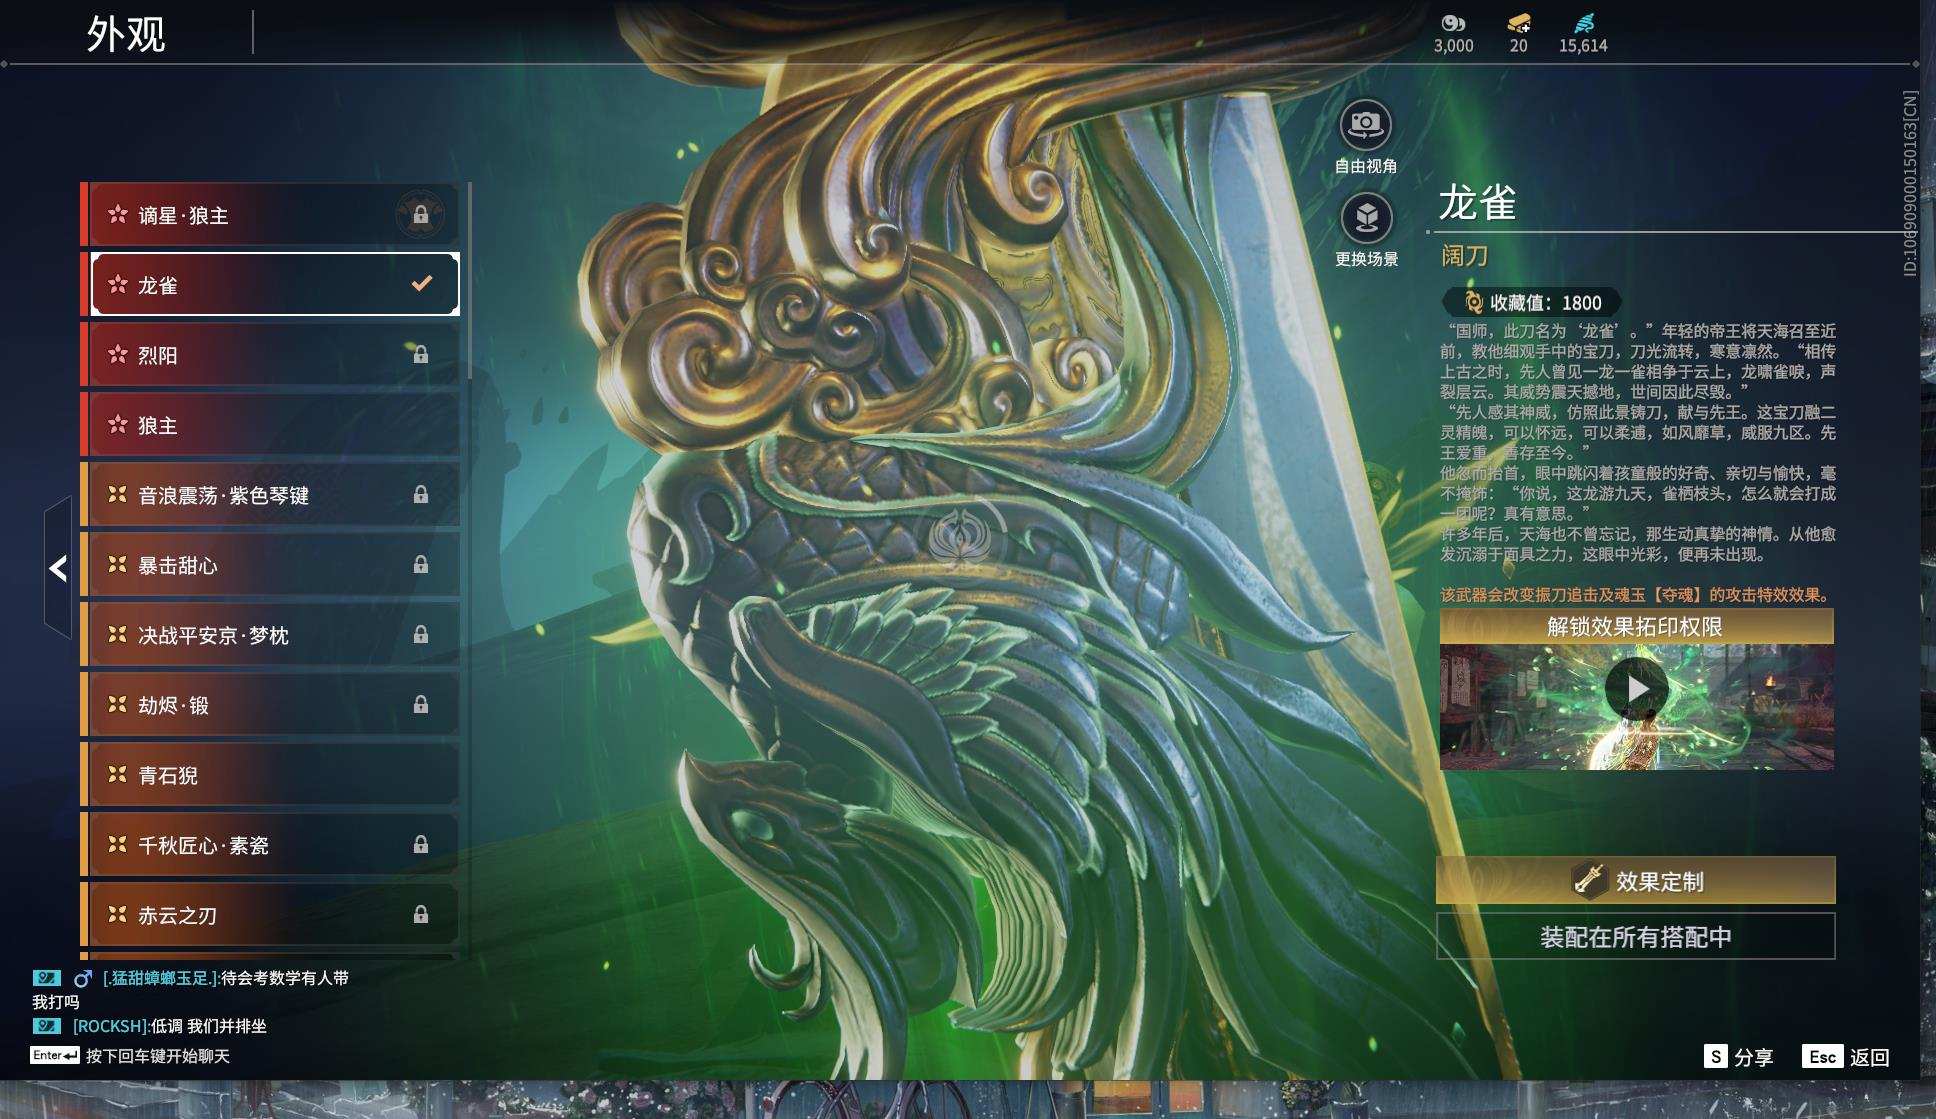1936x1119 pixels.
Task: Click the skin list scrollbar
Action: point(469,280)
